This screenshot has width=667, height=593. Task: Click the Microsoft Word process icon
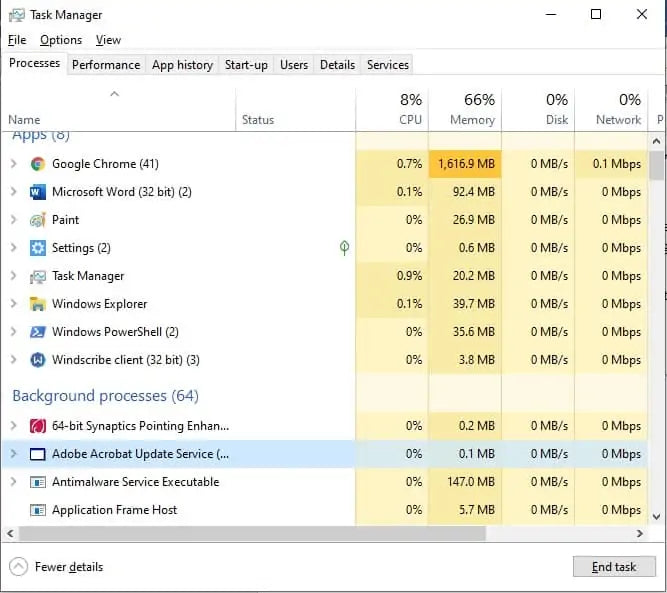coord(38,192)
